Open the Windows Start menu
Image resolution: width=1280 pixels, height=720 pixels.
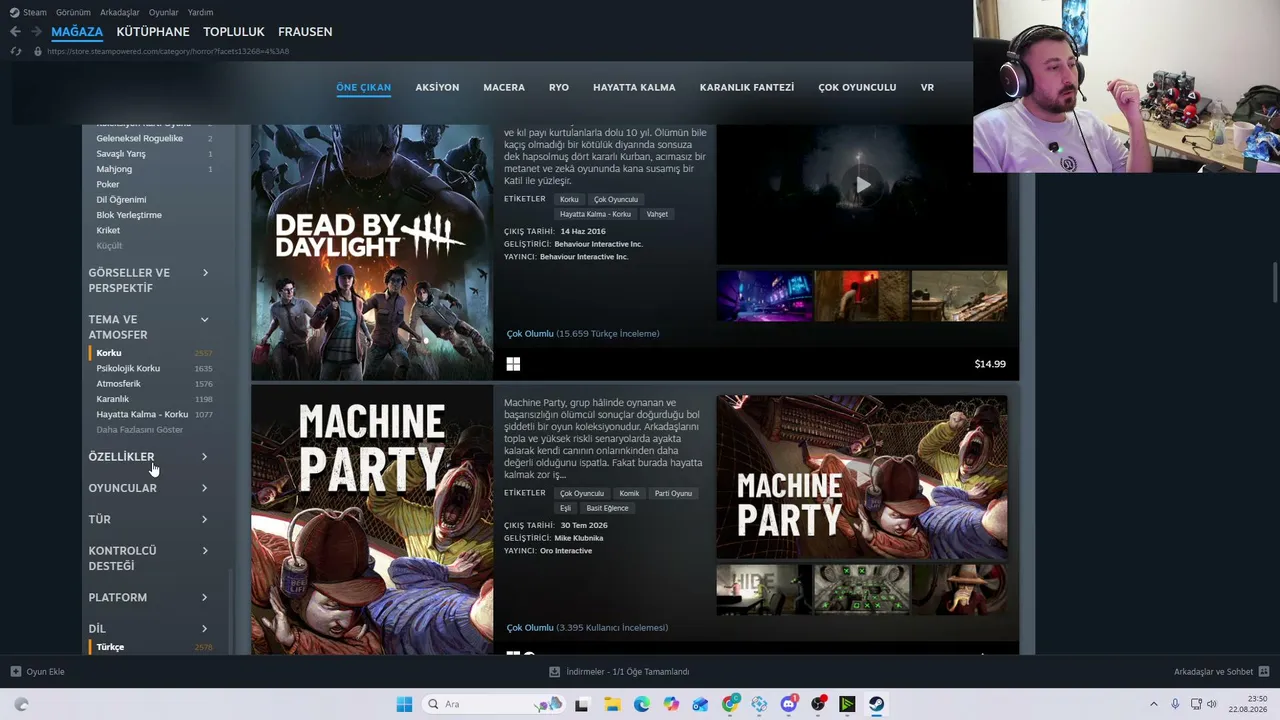pyautogui.click(x=404, y=704)
